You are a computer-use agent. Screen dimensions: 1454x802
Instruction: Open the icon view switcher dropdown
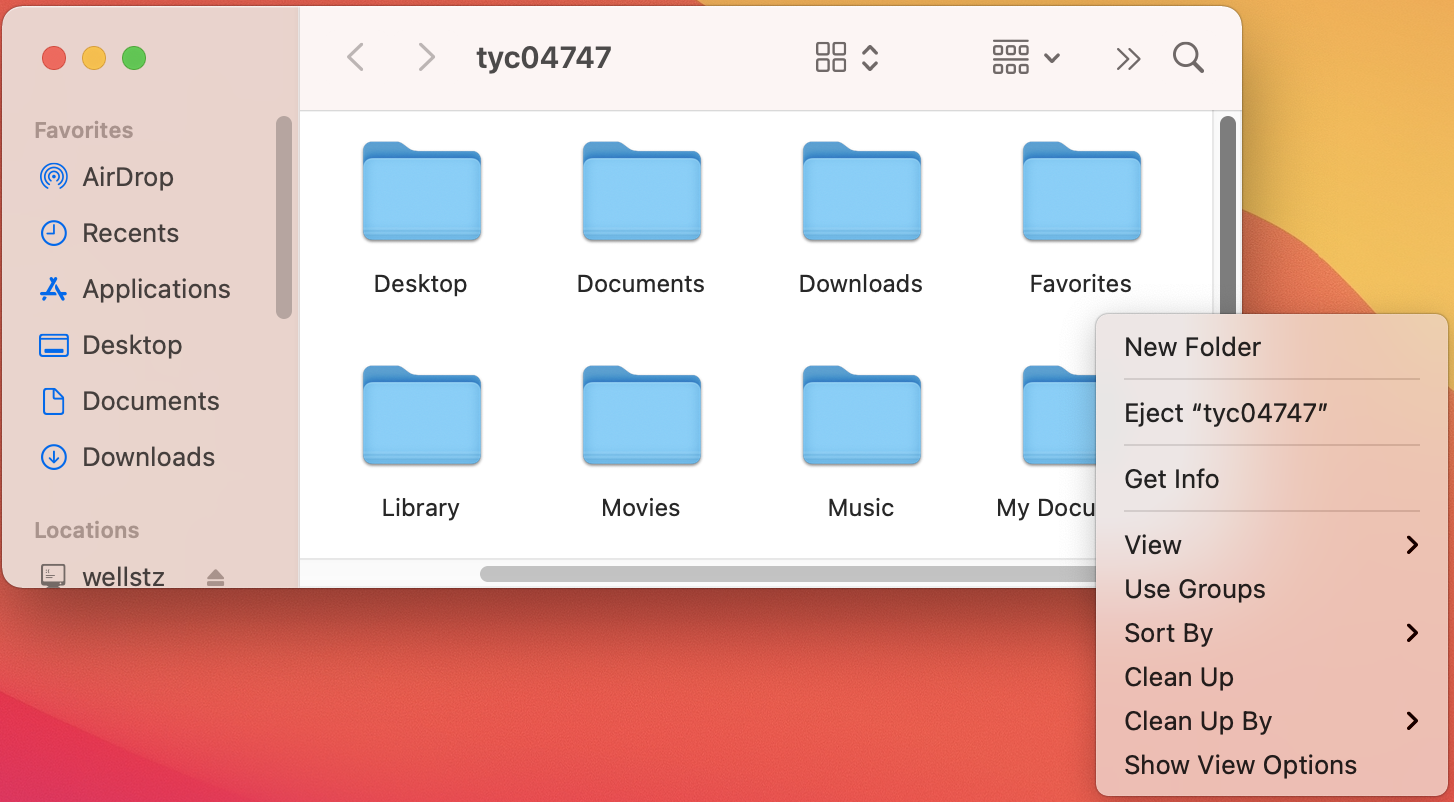click(x=846, y=58)
